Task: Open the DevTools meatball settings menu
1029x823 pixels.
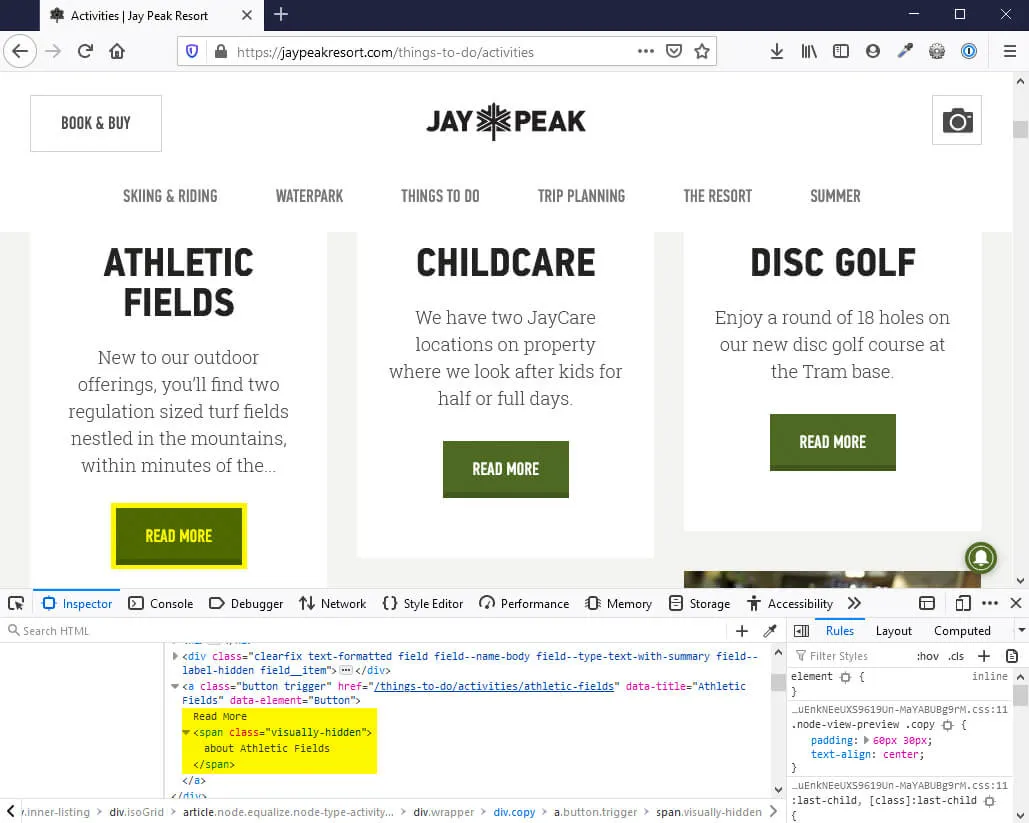Action: 989,603
